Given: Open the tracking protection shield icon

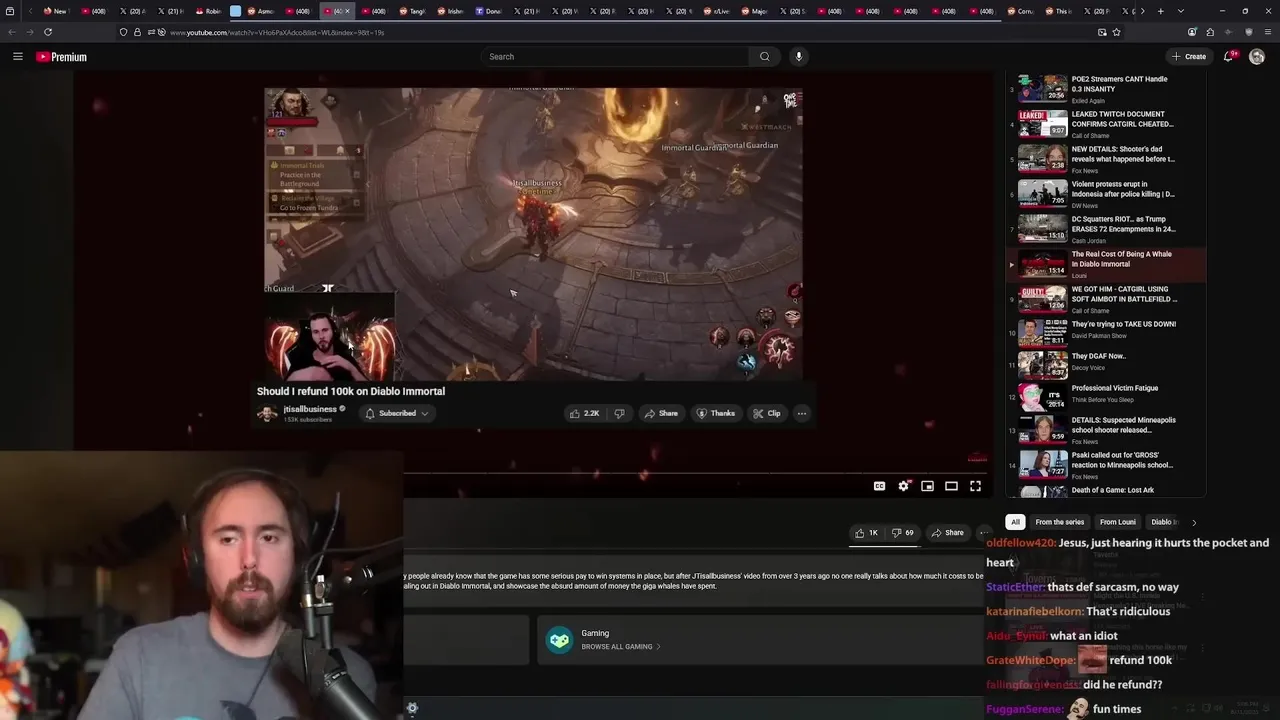Looking at the screenshot, I should click(x=123, y=32).
